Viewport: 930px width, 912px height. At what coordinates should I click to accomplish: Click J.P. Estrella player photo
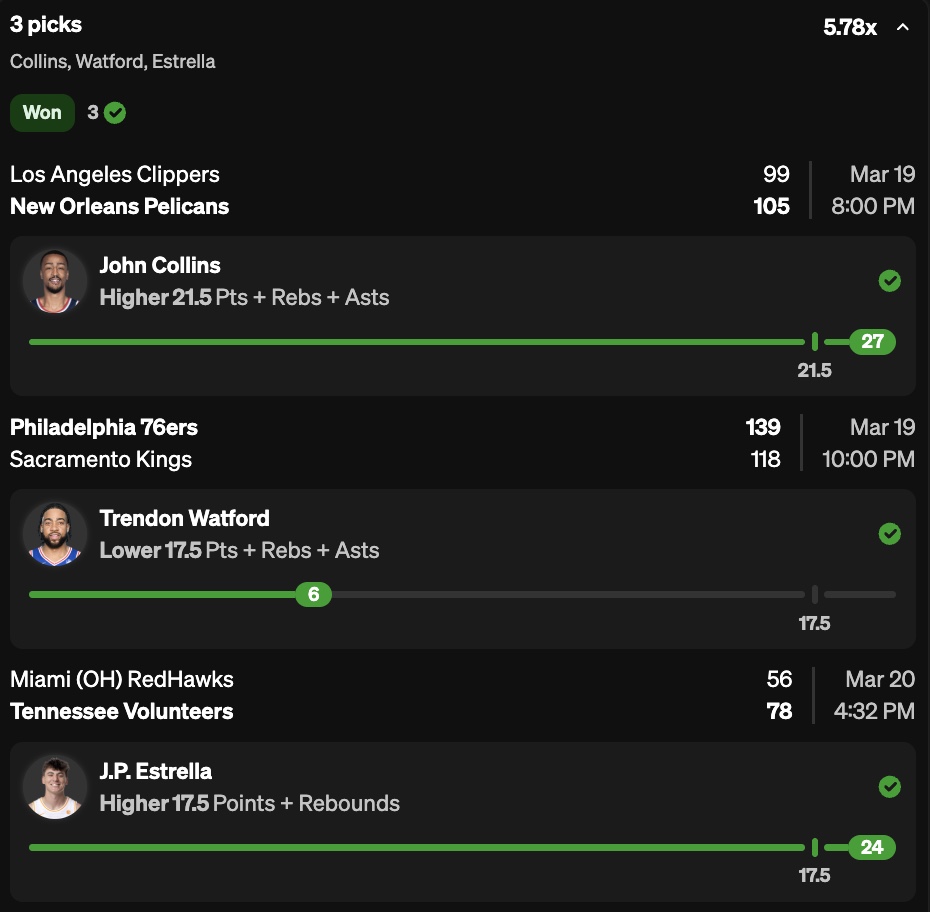pyautogui.click(x=55, y=787)
